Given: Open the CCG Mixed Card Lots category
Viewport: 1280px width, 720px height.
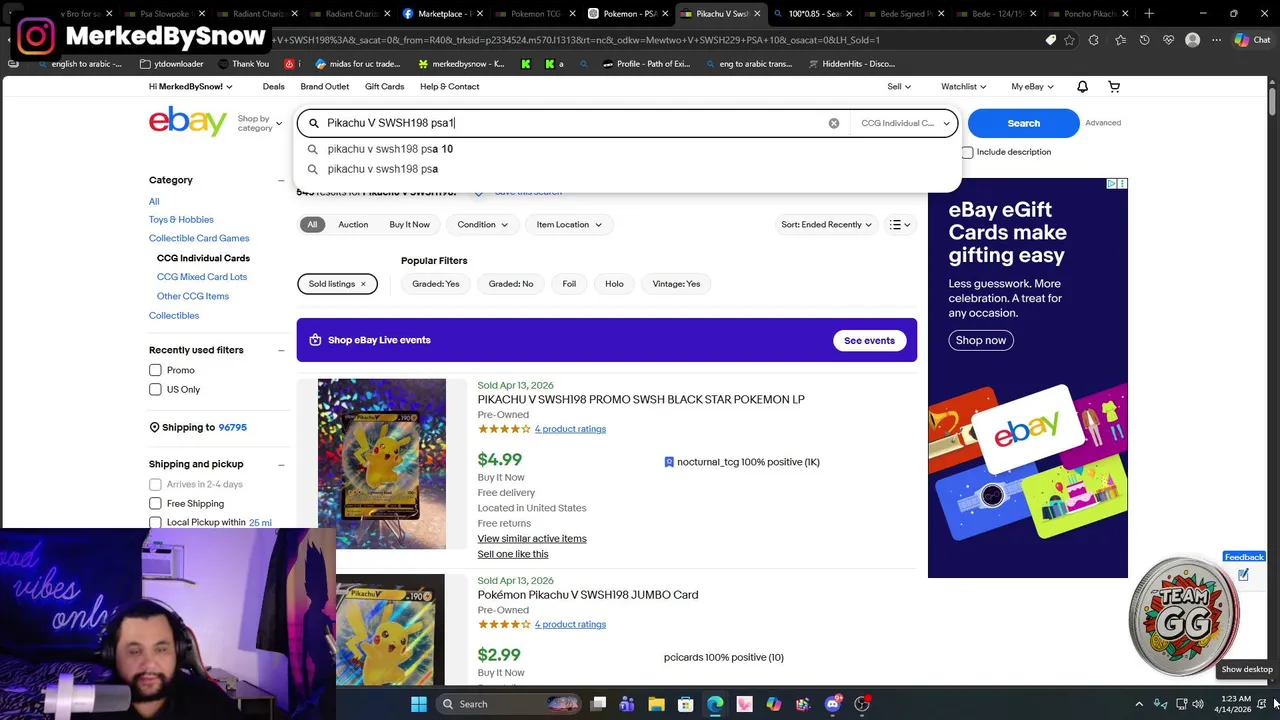Looking at the screenshot, I should point(202,277).
